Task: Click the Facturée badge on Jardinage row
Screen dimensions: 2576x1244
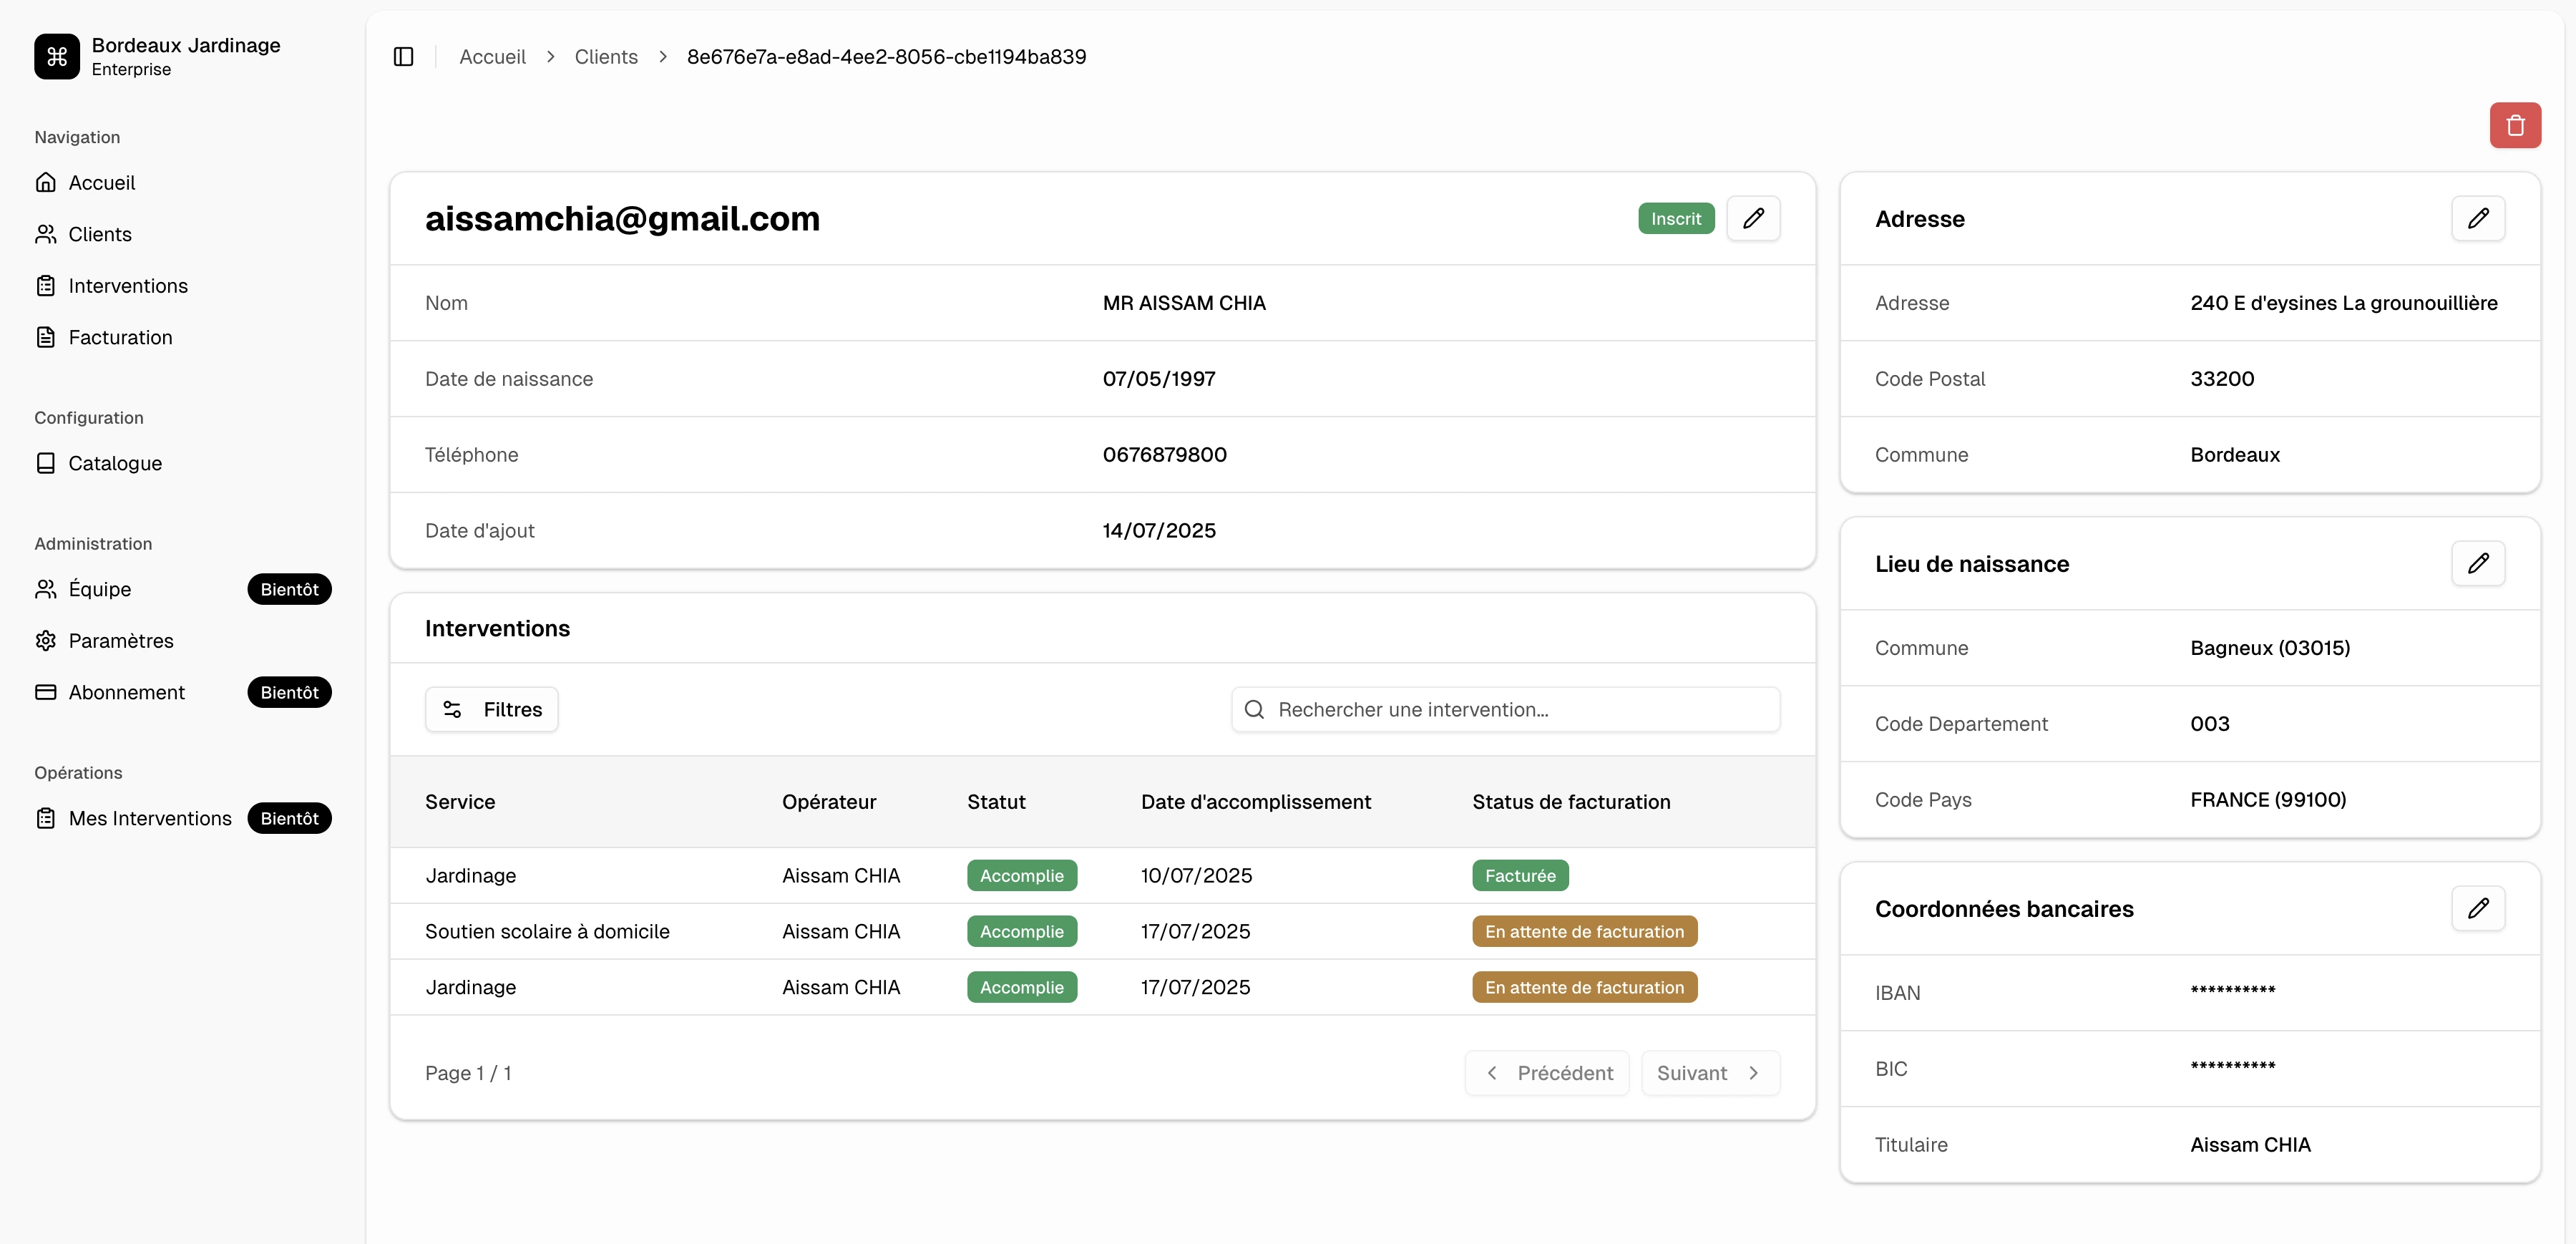Action: 1520,875
